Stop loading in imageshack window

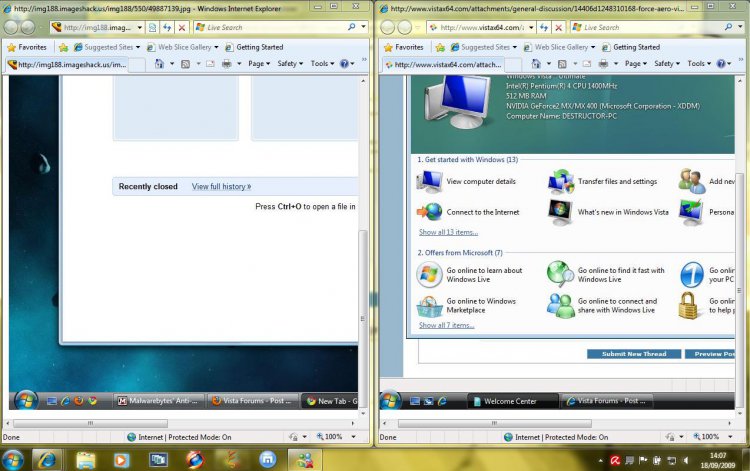pos(181,27)
